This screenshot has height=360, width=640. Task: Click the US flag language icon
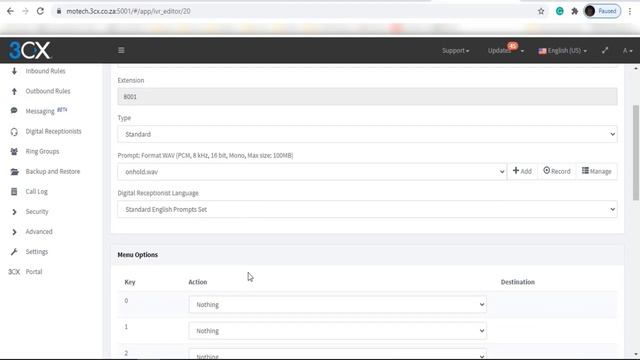(x=542, y=51)
